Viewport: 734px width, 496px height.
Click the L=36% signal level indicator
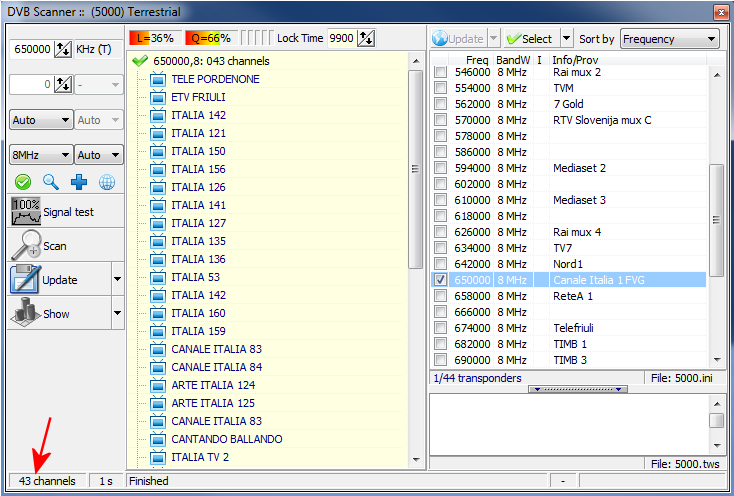tap(155, 38)
